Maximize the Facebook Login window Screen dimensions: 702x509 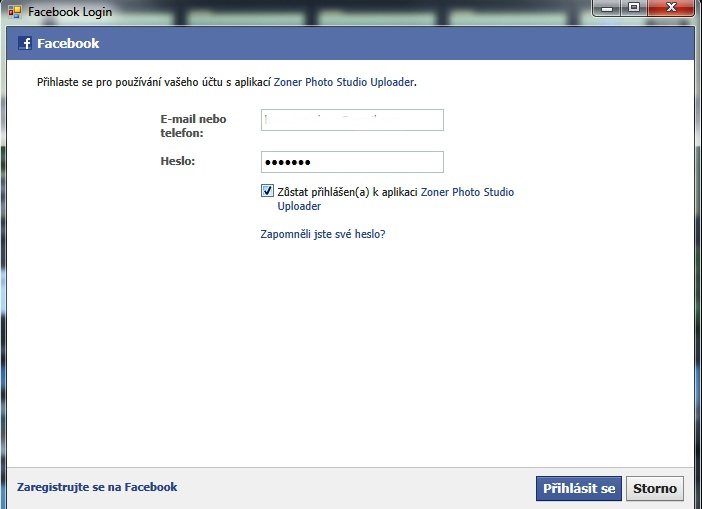634,8
